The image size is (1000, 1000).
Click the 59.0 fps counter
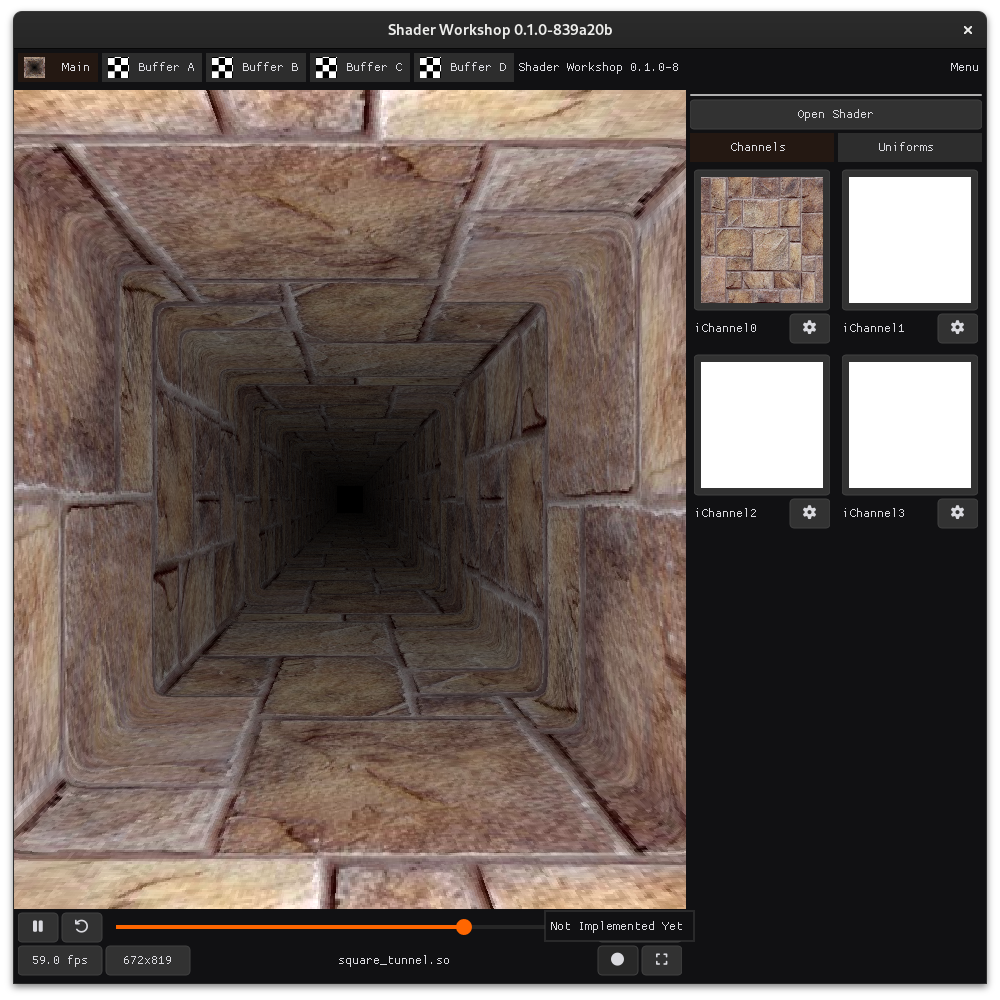point(59,960)
